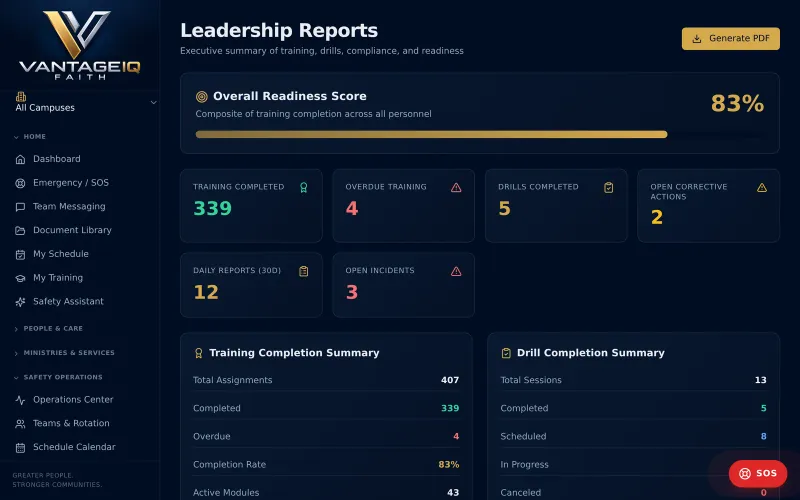Click the In Progress row label
800x500 pixels.
(x=524, y=465)
